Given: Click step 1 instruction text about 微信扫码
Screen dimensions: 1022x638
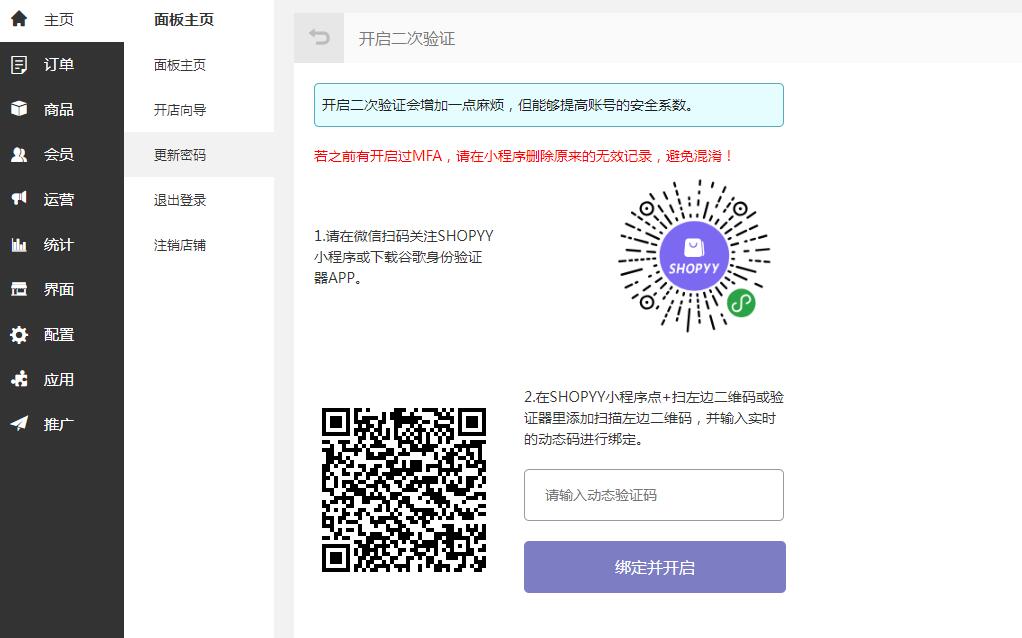Looking at the screenshot, I should tap(403, 257).
